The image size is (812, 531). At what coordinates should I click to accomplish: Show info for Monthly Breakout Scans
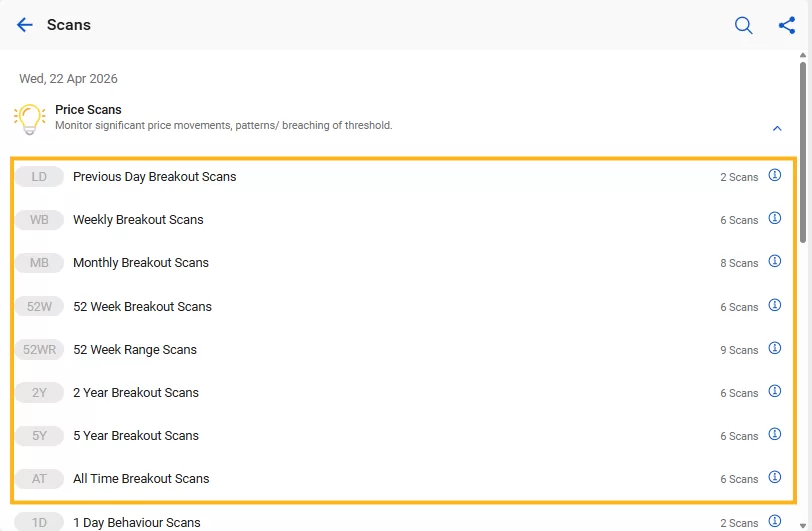774,262
